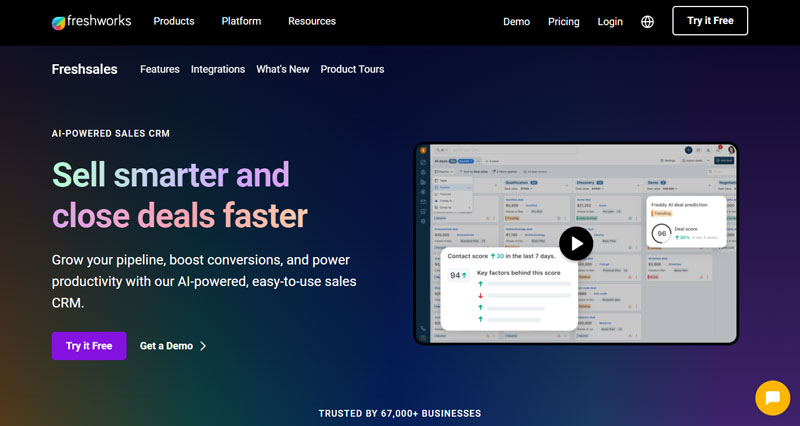Open the Resources menu
This screenshot has width=800, height=426.
click(312, 21)
